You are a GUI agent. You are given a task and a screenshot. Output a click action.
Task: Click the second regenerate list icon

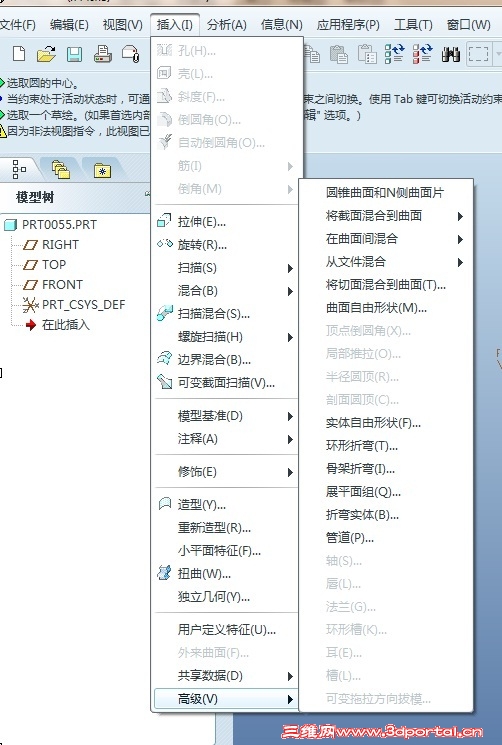(x=422, y=54)
